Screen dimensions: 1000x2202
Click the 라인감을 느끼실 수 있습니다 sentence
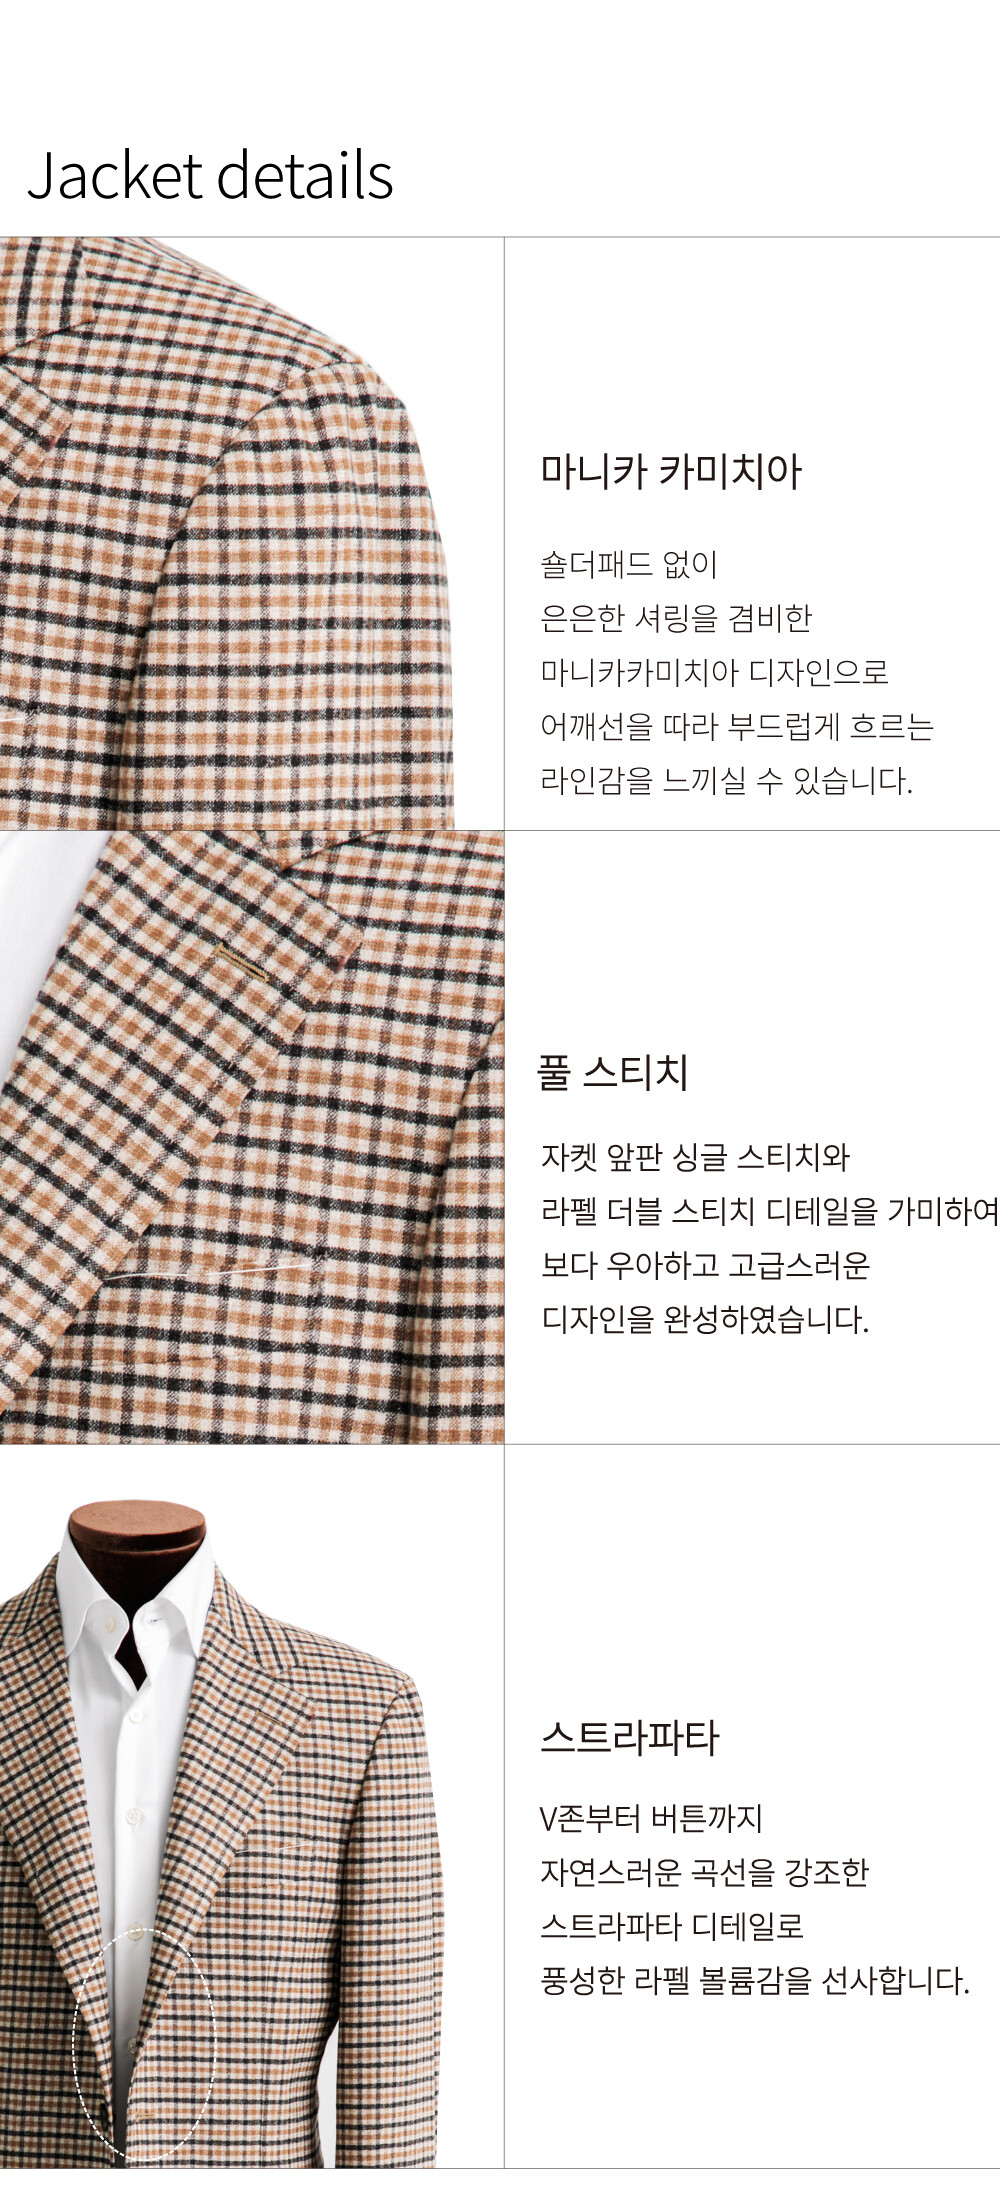tap(727, 780)
